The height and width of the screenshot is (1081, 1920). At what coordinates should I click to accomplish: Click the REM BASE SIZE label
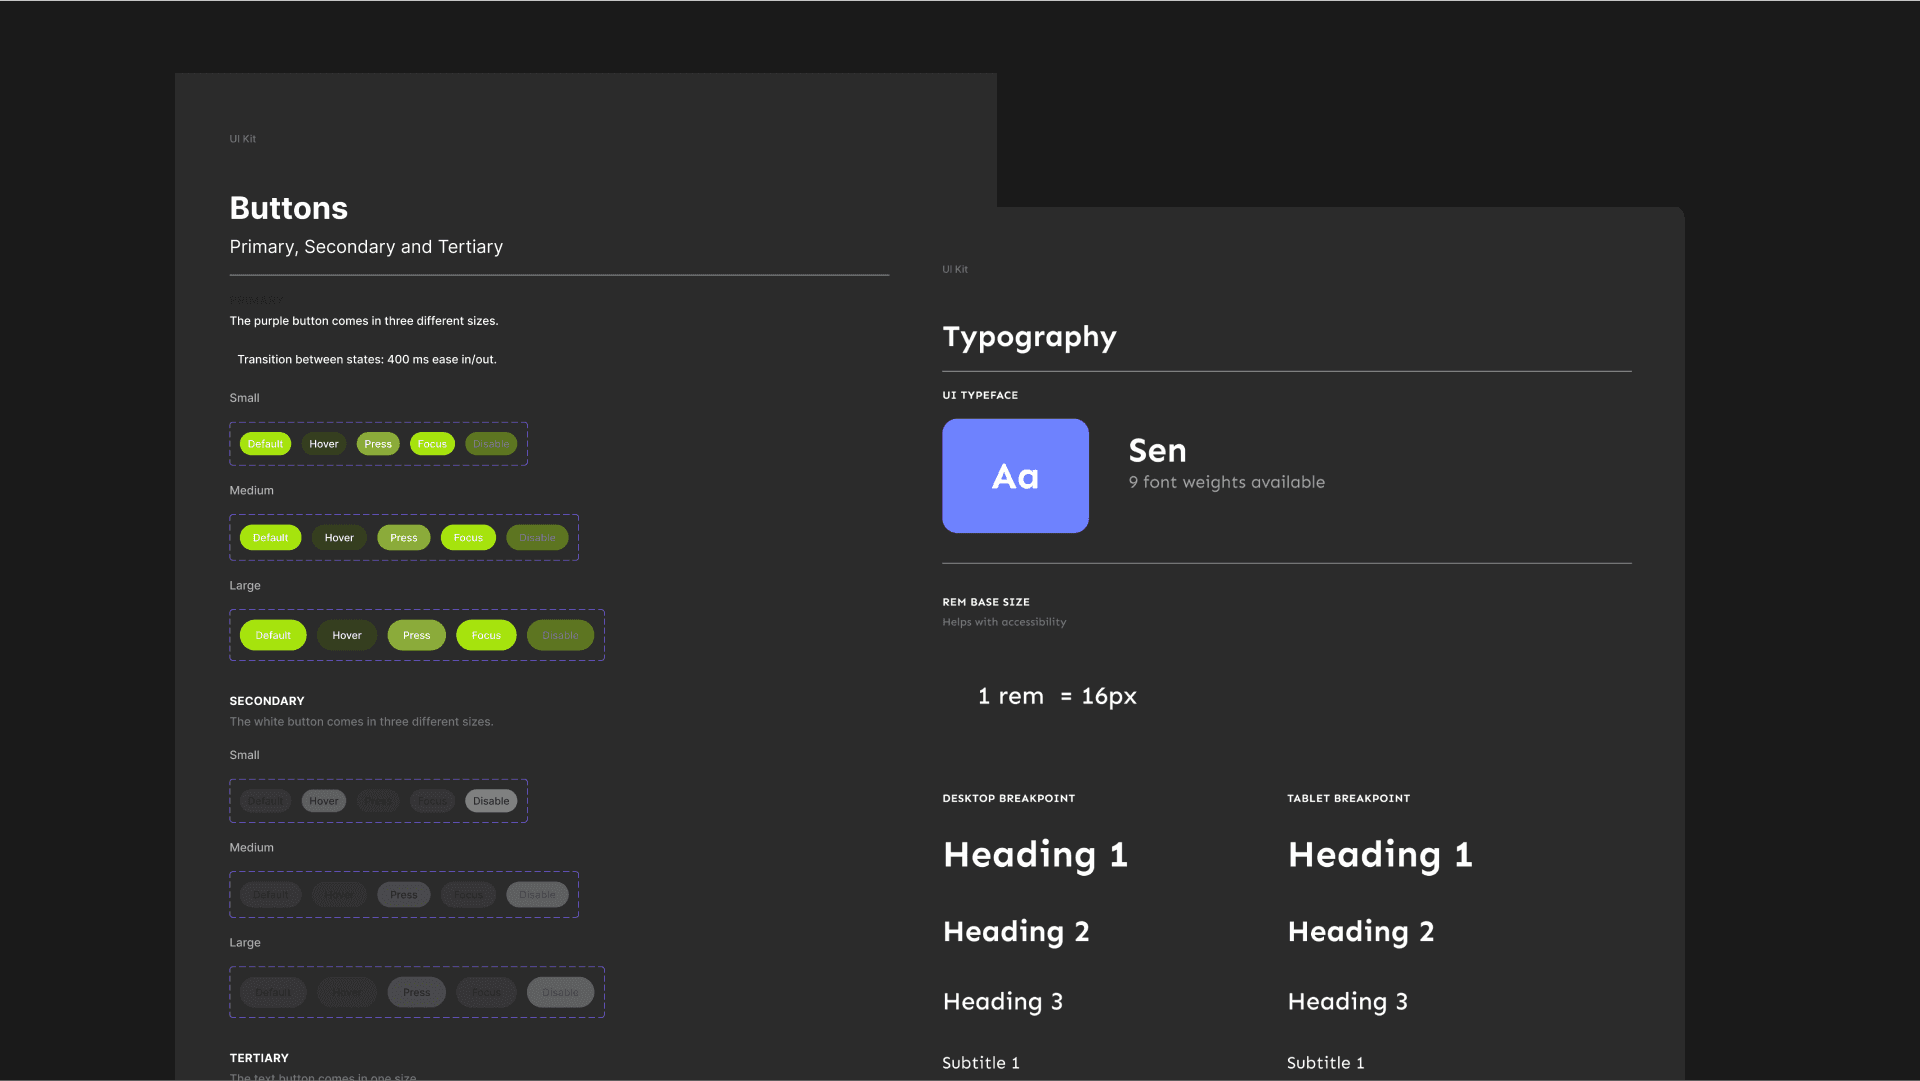[986, 603]
